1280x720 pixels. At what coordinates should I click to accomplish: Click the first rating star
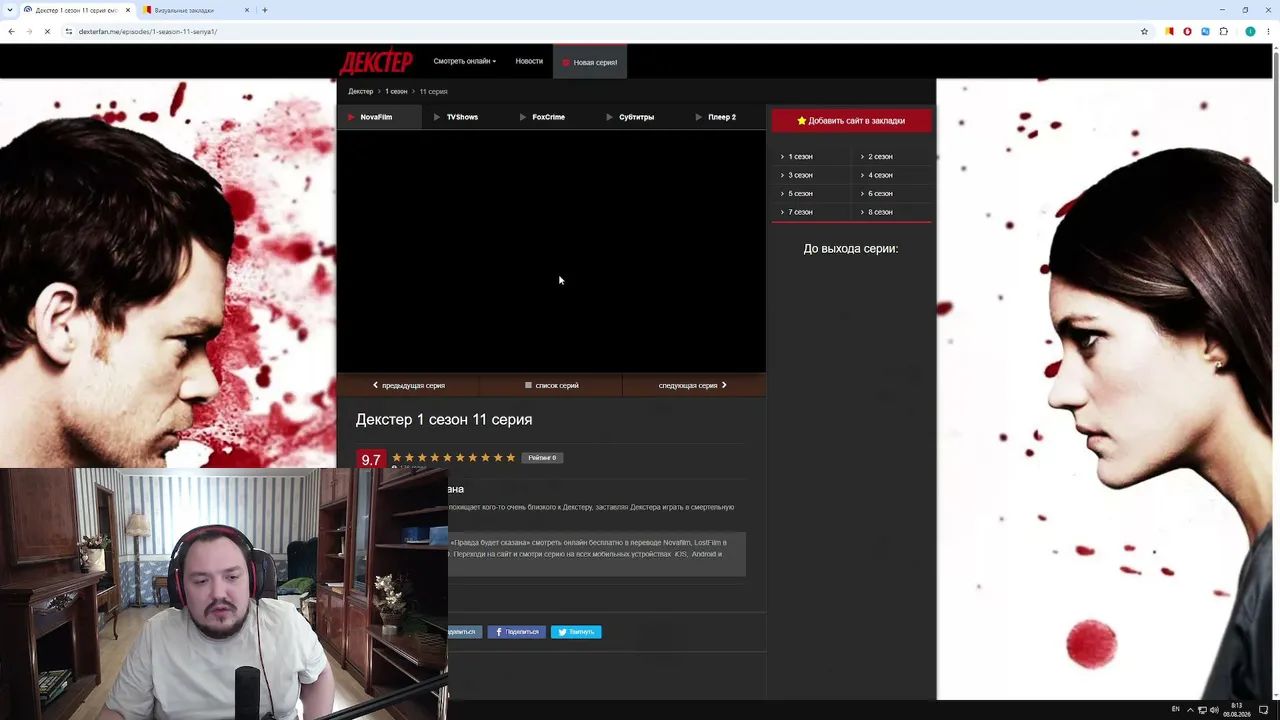[397, 457]
